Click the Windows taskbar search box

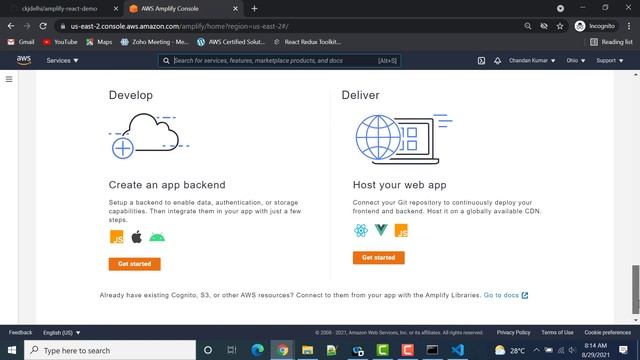[x=110, y=350]
